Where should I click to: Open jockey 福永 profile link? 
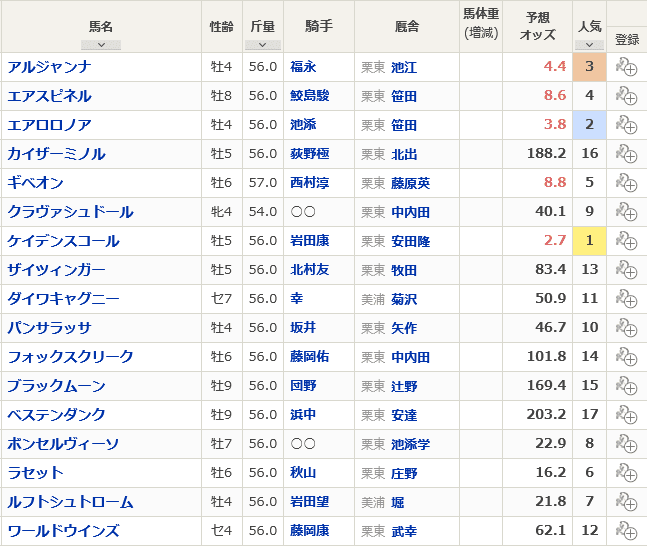click(x=303, y=67)
